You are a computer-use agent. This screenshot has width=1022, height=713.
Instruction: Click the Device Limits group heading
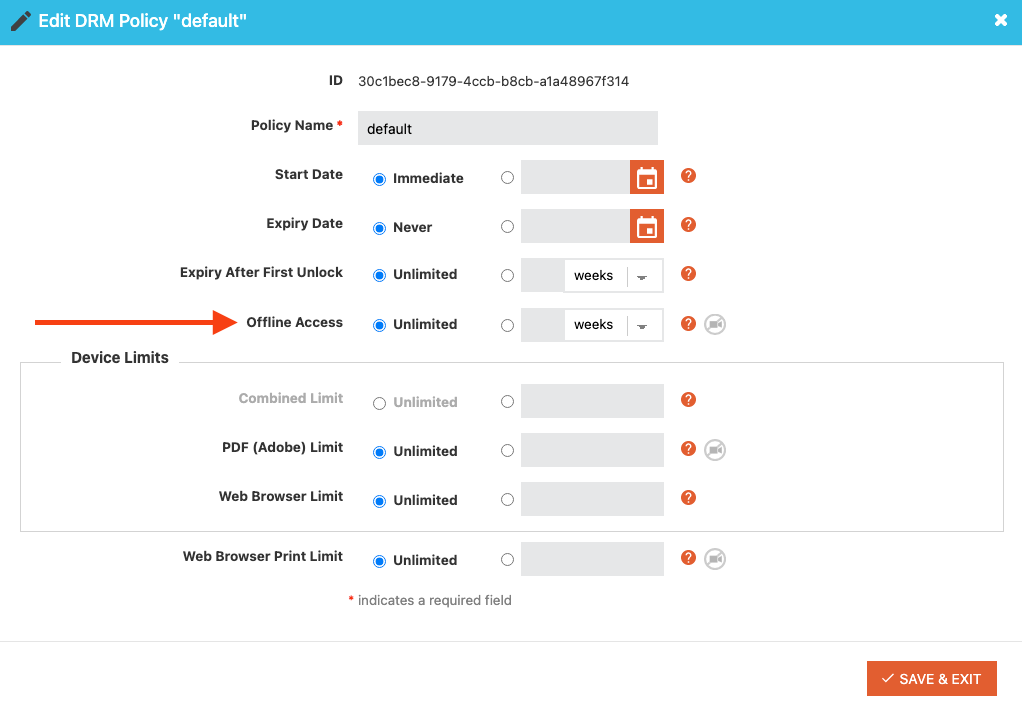[x=120, y=357]
